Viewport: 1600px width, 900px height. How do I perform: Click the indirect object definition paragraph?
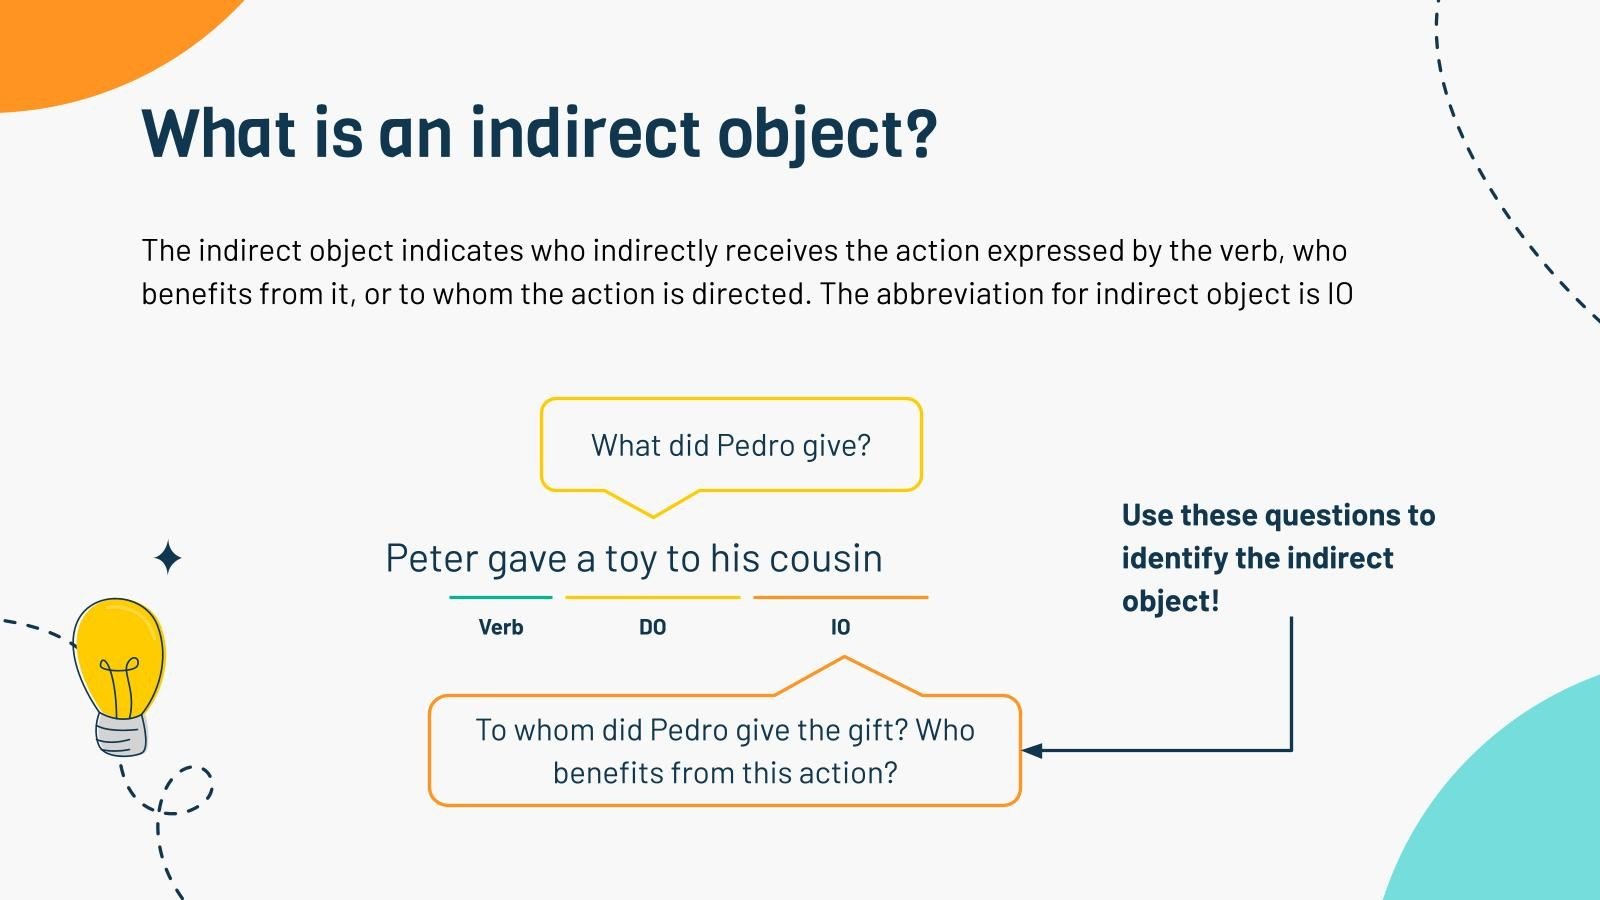coord(747,272)
